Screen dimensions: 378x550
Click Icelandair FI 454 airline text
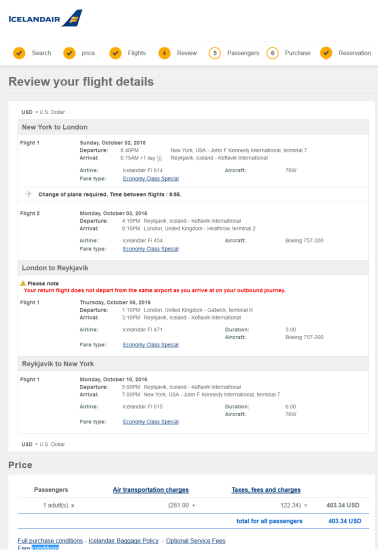click(143, 240)
